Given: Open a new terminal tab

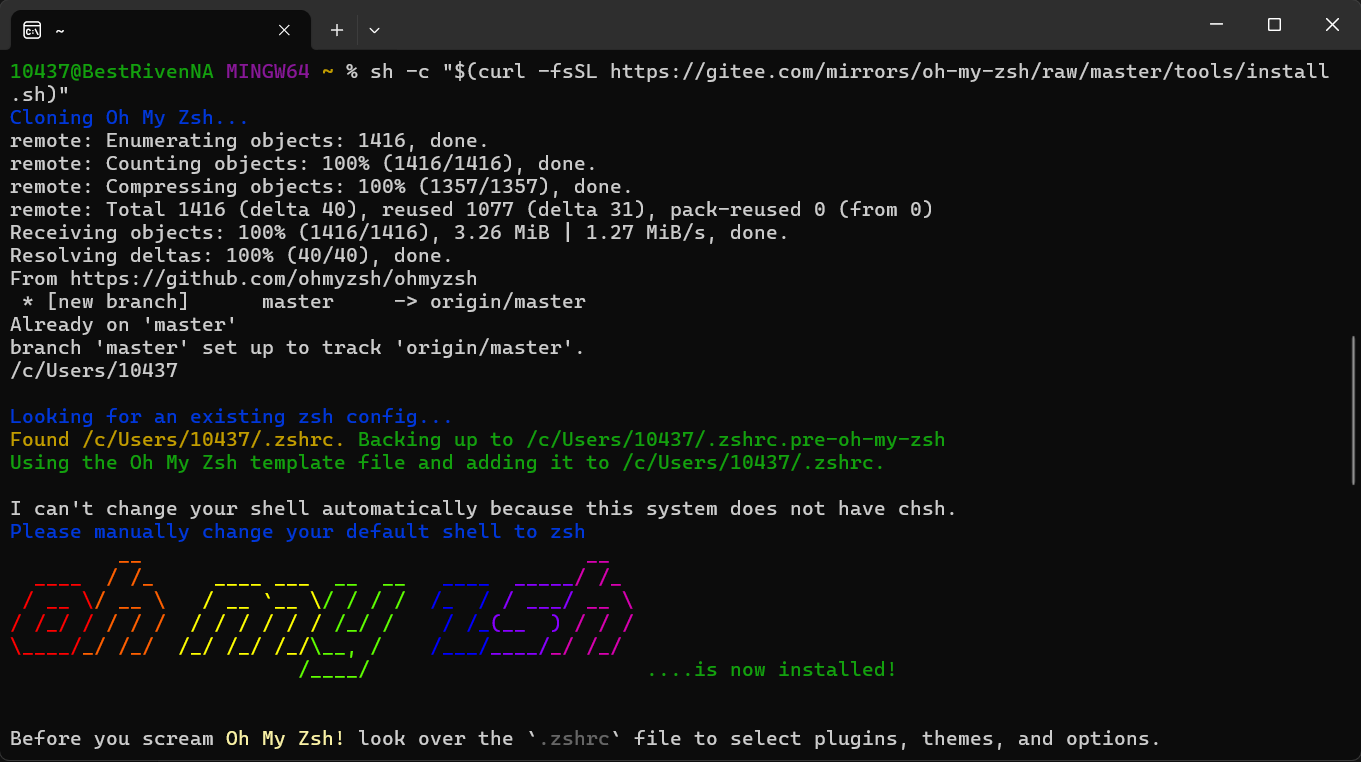Looking at the screenshot, I should click(x=337, y=30).
